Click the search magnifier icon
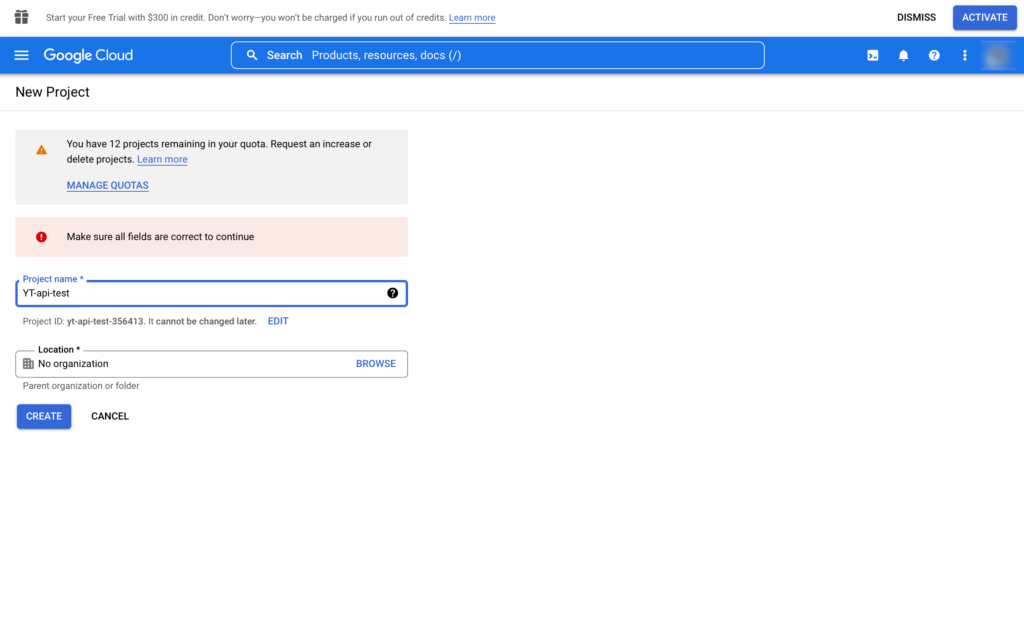The width and height of the screenshot is (1024, 632). click(252, 55)
